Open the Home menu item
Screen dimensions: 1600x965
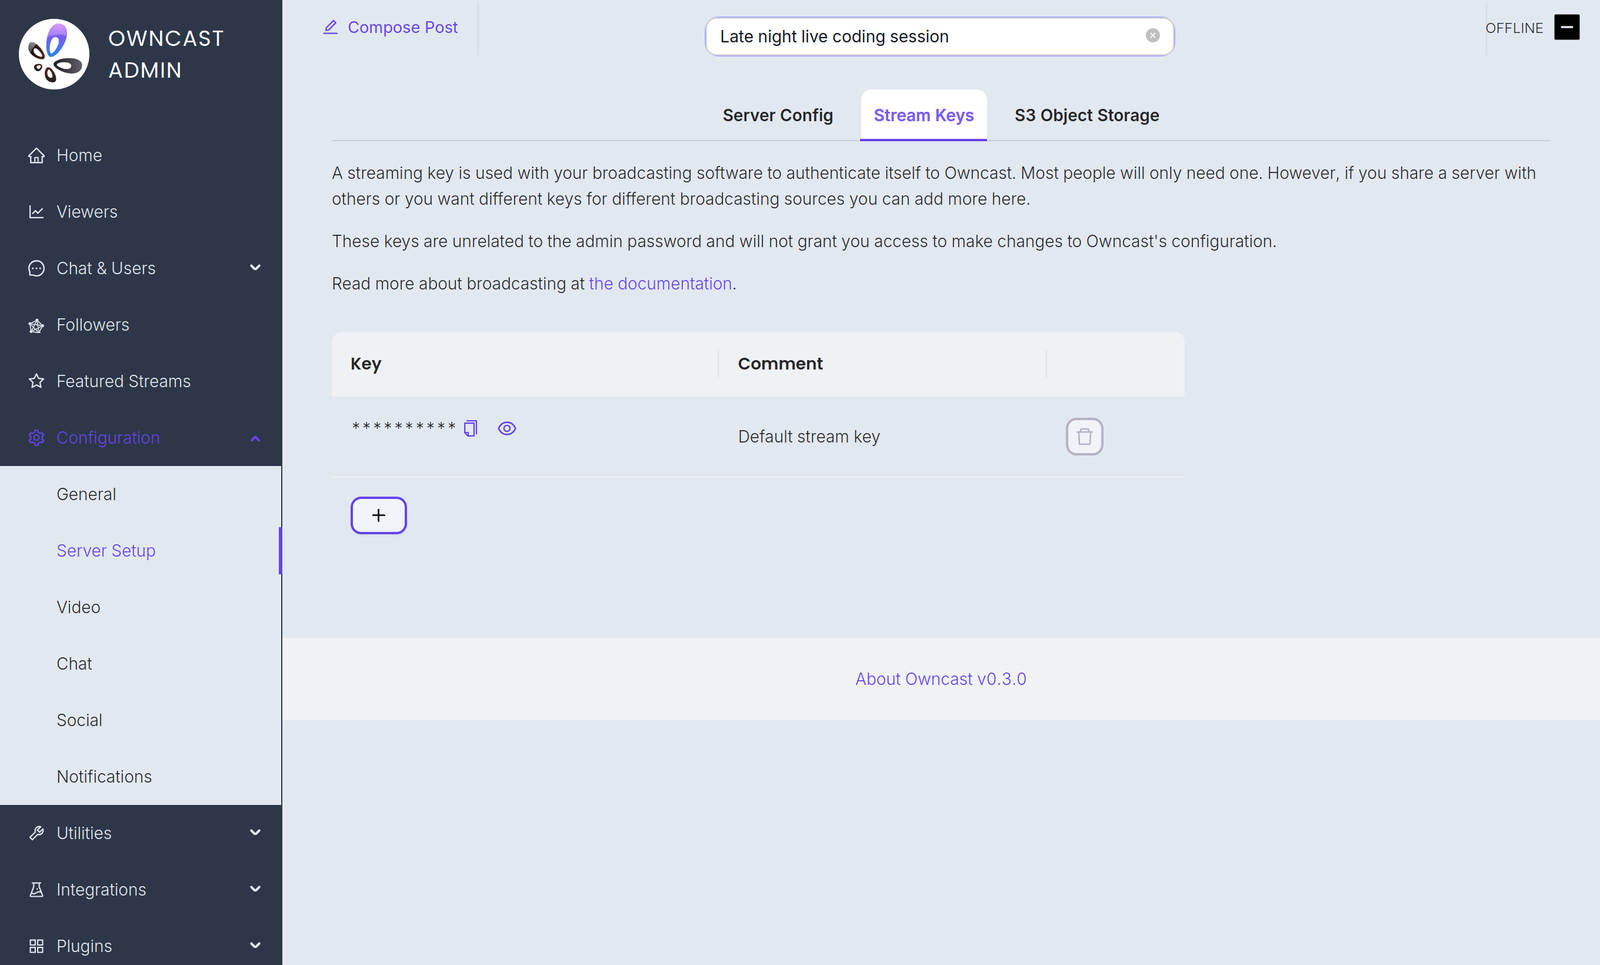coord(141,156)
